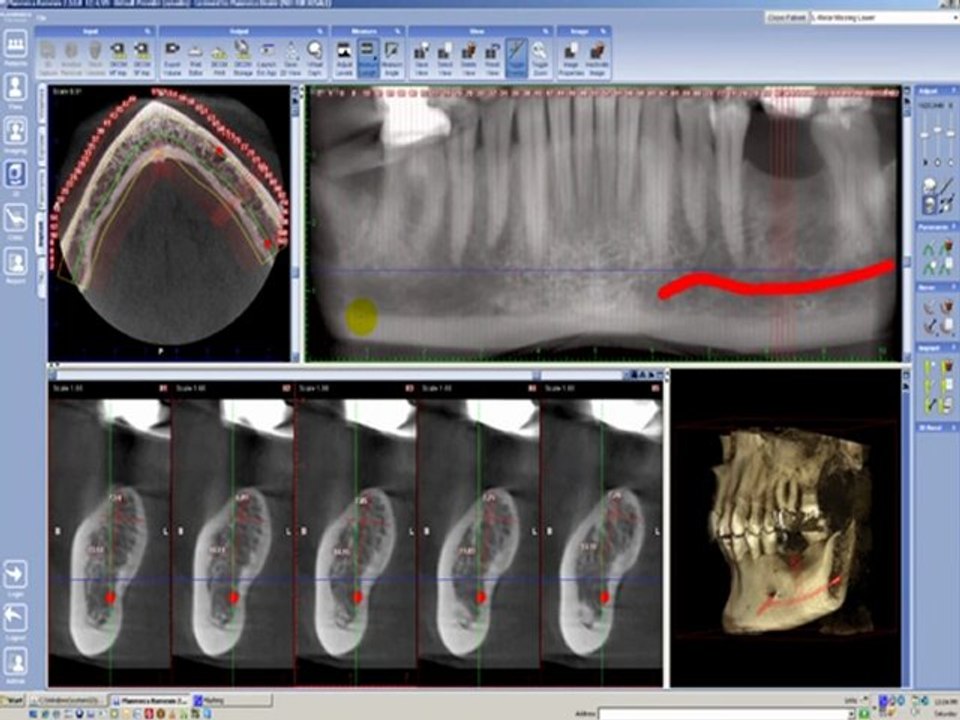Viewport: 960px width, 720px height.
Task: Toggle the highlighted crosshair tool in the View group
Action: point(516,58)
